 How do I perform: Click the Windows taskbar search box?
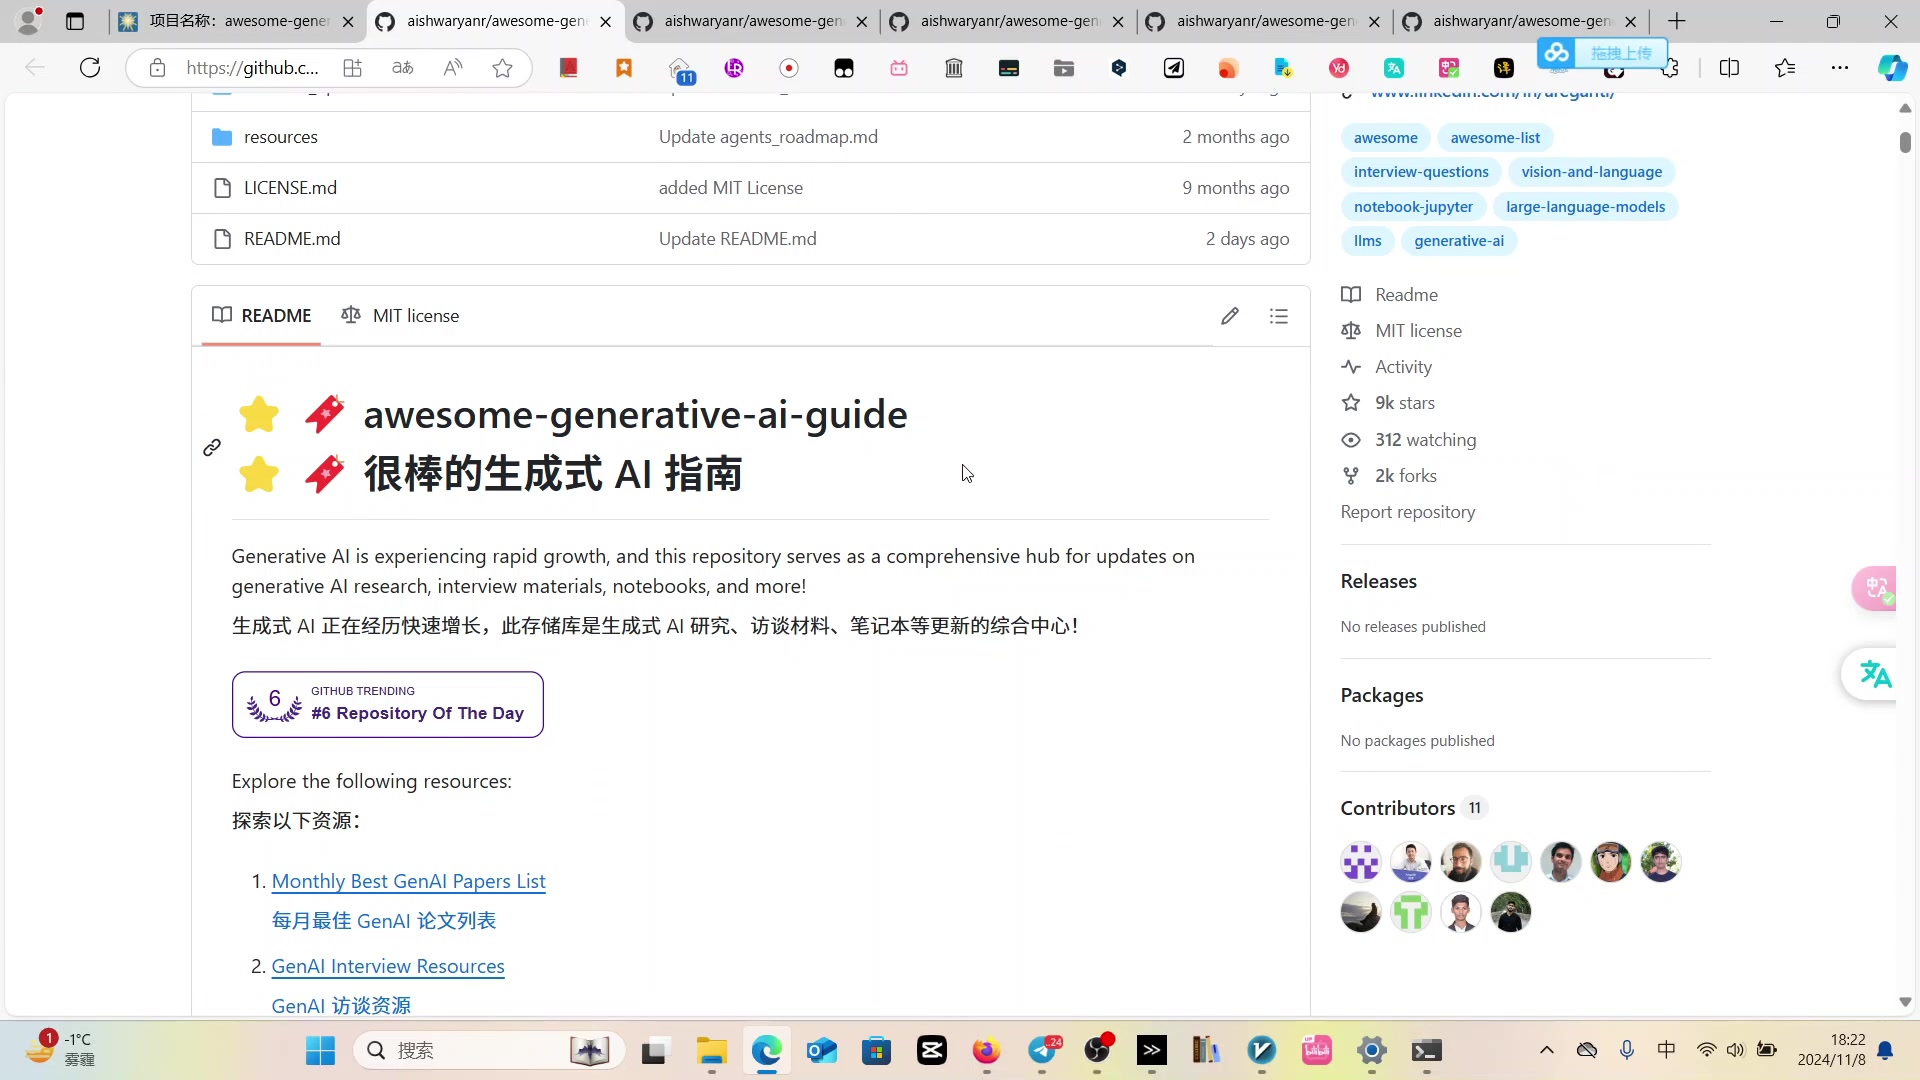pos(488,1051)
